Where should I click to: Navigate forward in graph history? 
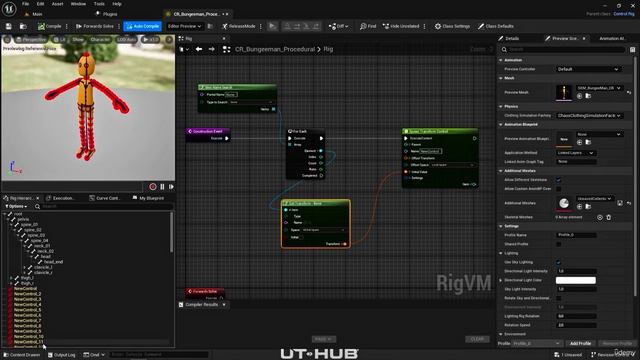[x=211, y=49]
